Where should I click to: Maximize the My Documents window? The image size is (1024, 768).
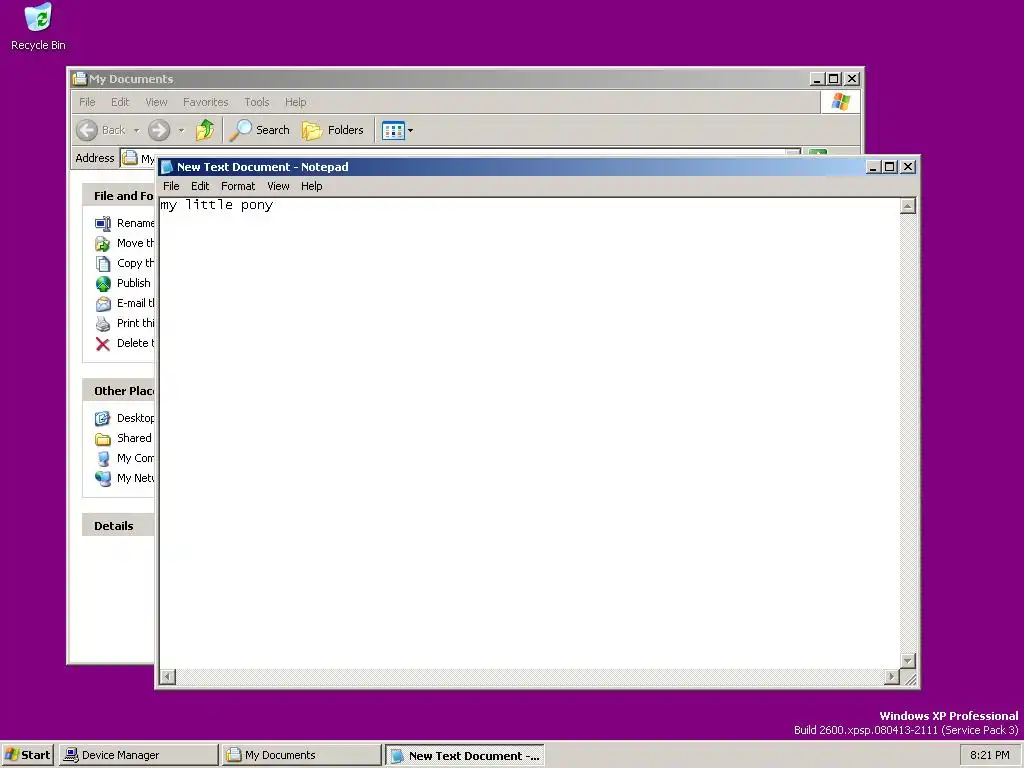coord(834,79)
